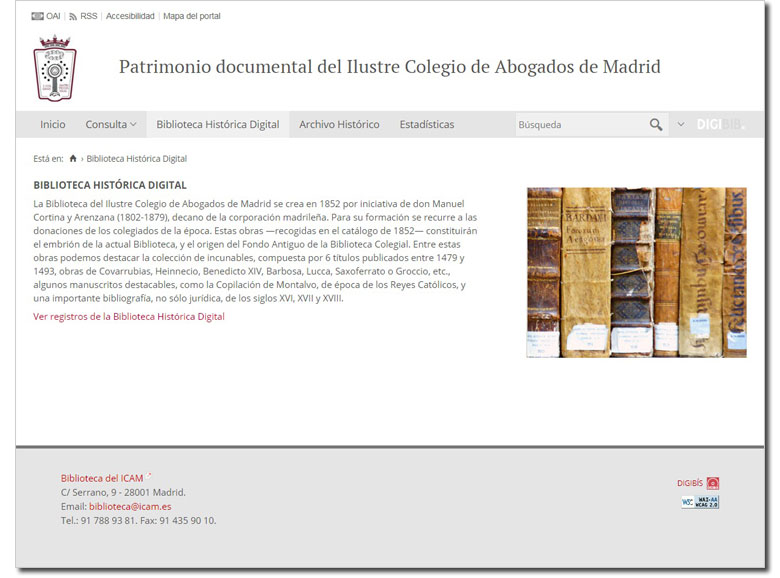
Task: Select Biblioteca Histórica Digital tab
Action: pos(218,124)
